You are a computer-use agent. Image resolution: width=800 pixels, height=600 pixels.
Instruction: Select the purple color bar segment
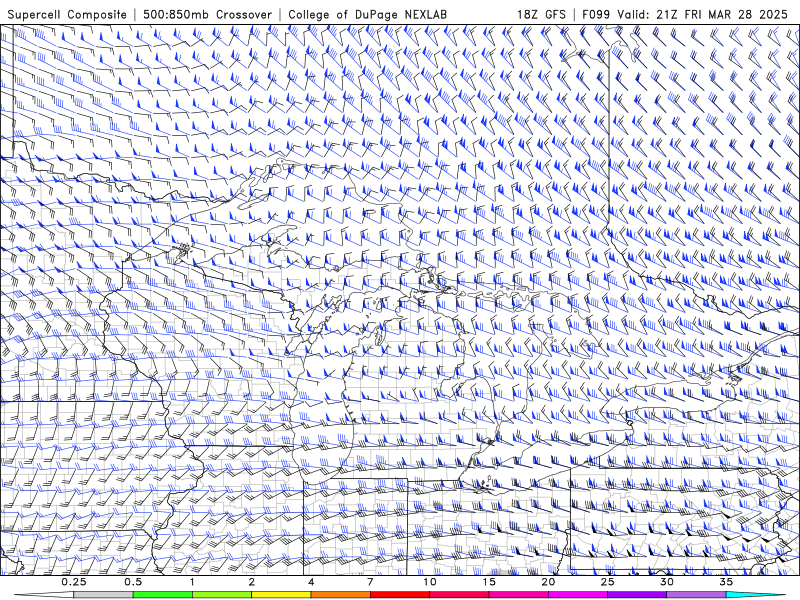(637, 595)
